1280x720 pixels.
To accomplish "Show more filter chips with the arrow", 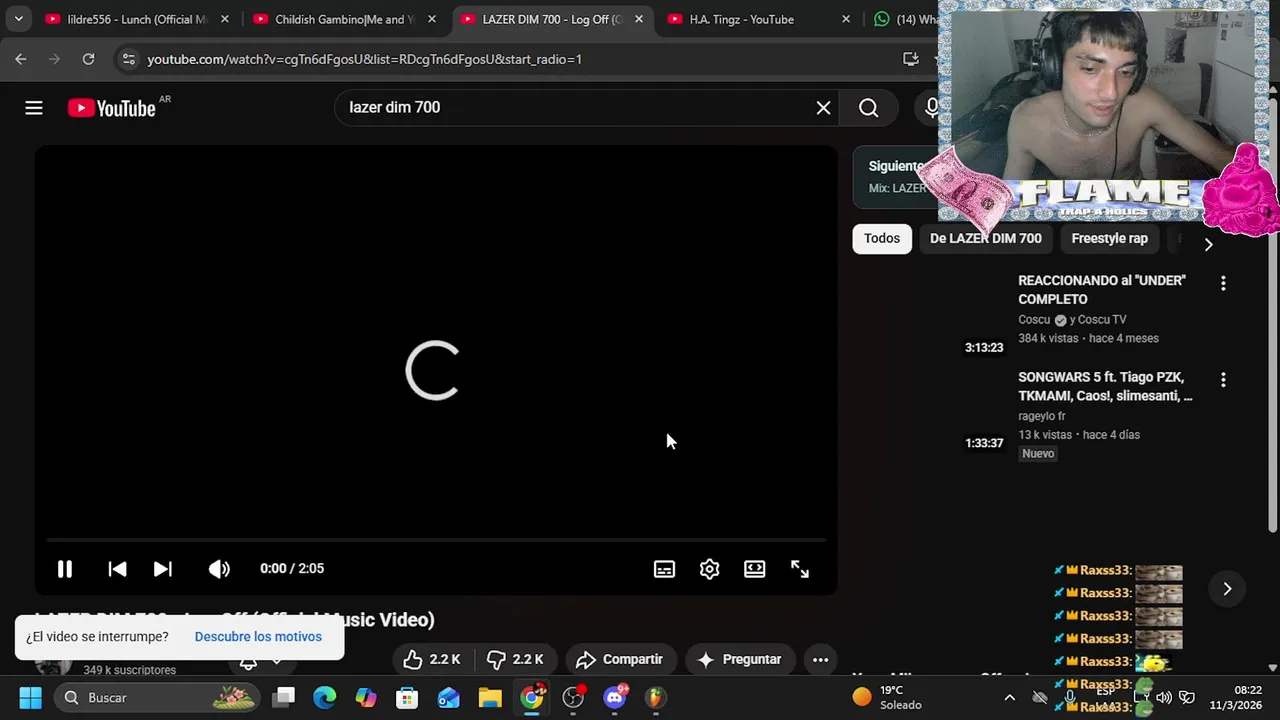I will click(x=1208, y=244).
